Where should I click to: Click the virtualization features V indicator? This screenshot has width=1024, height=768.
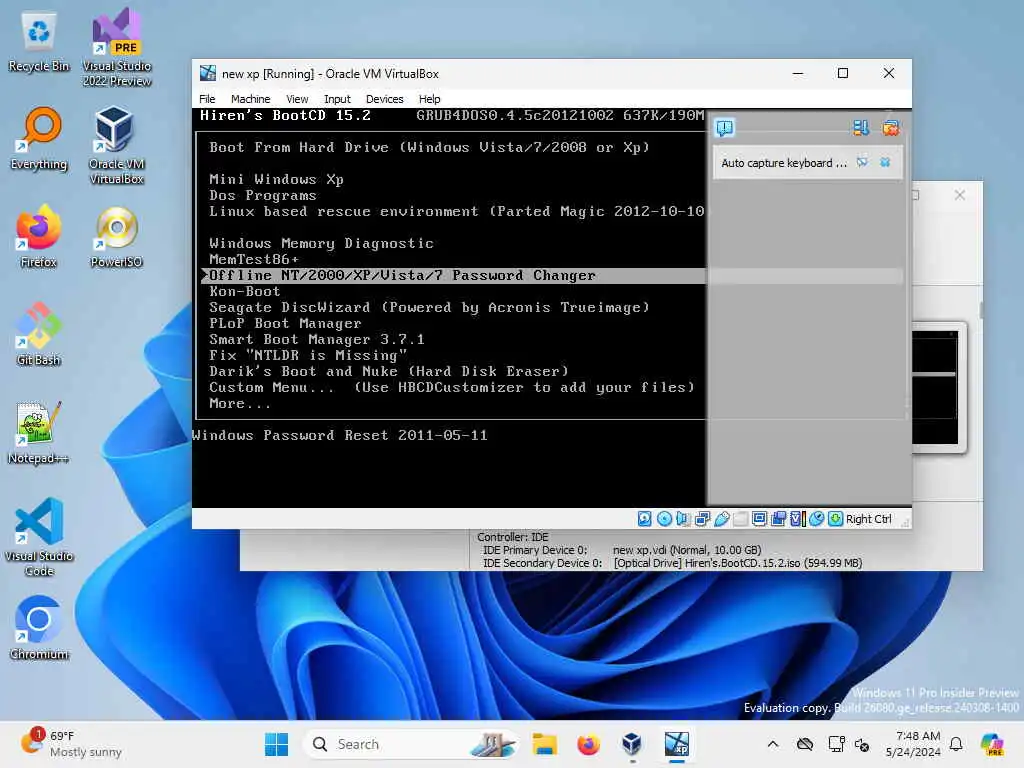tap(798, 519)
